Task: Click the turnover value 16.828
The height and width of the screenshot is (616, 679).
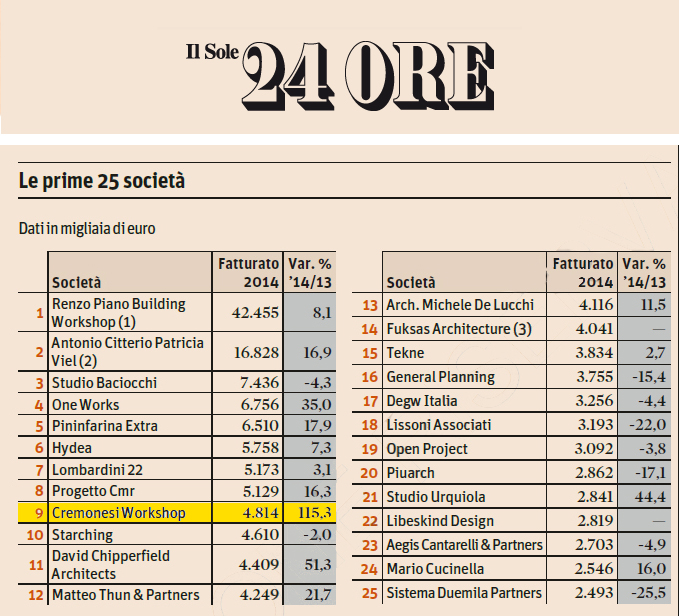Action: point(256,352)
